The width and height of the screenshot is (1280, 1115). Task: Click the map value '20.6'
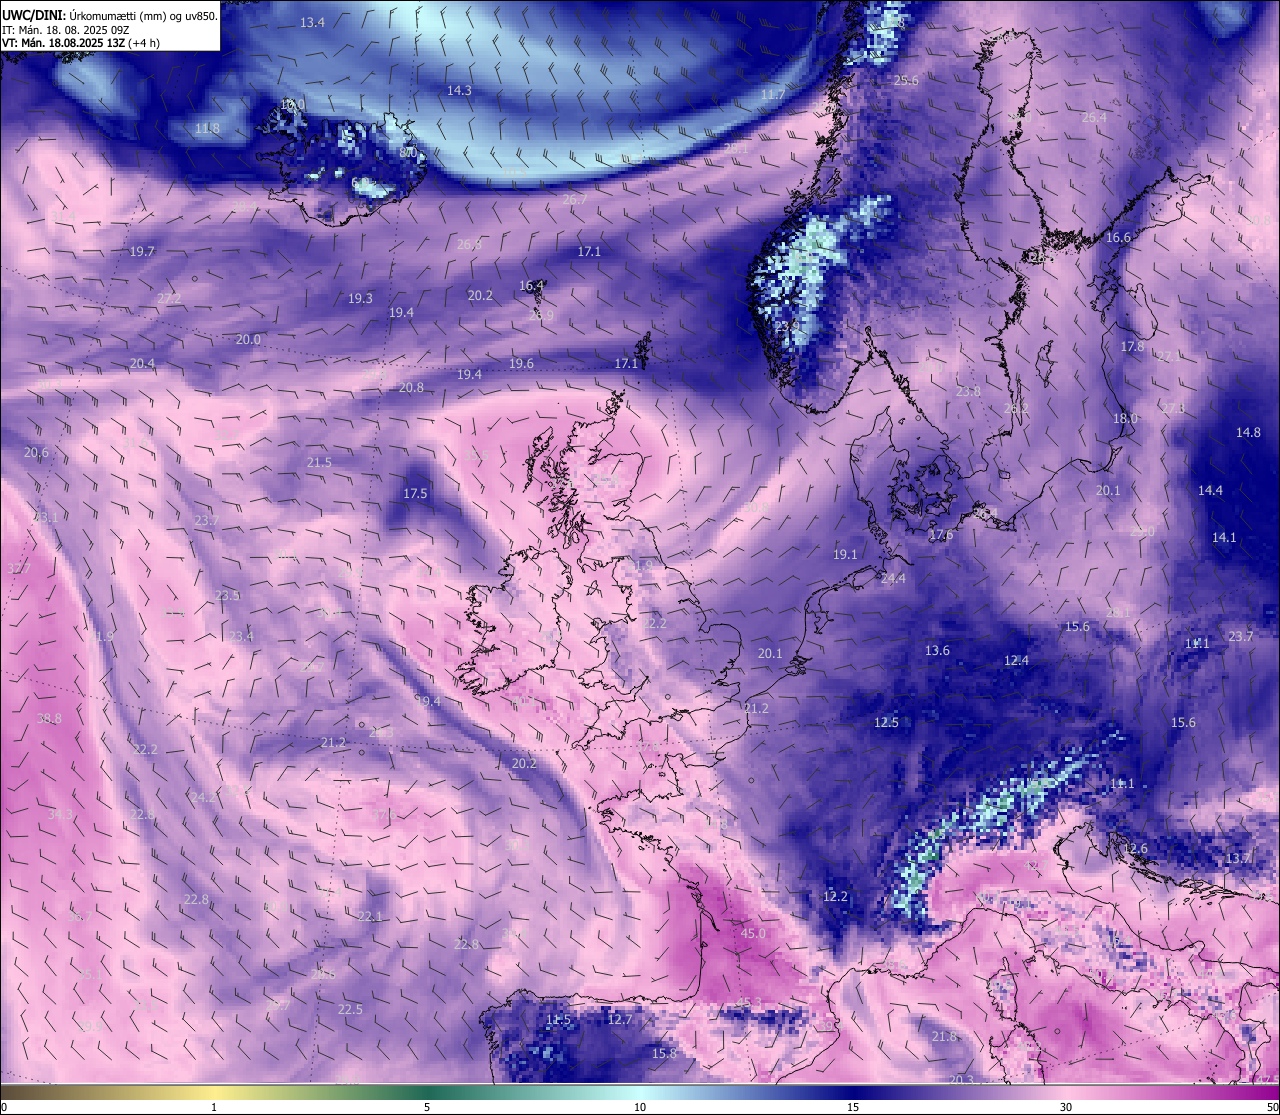tap(36, 452)
